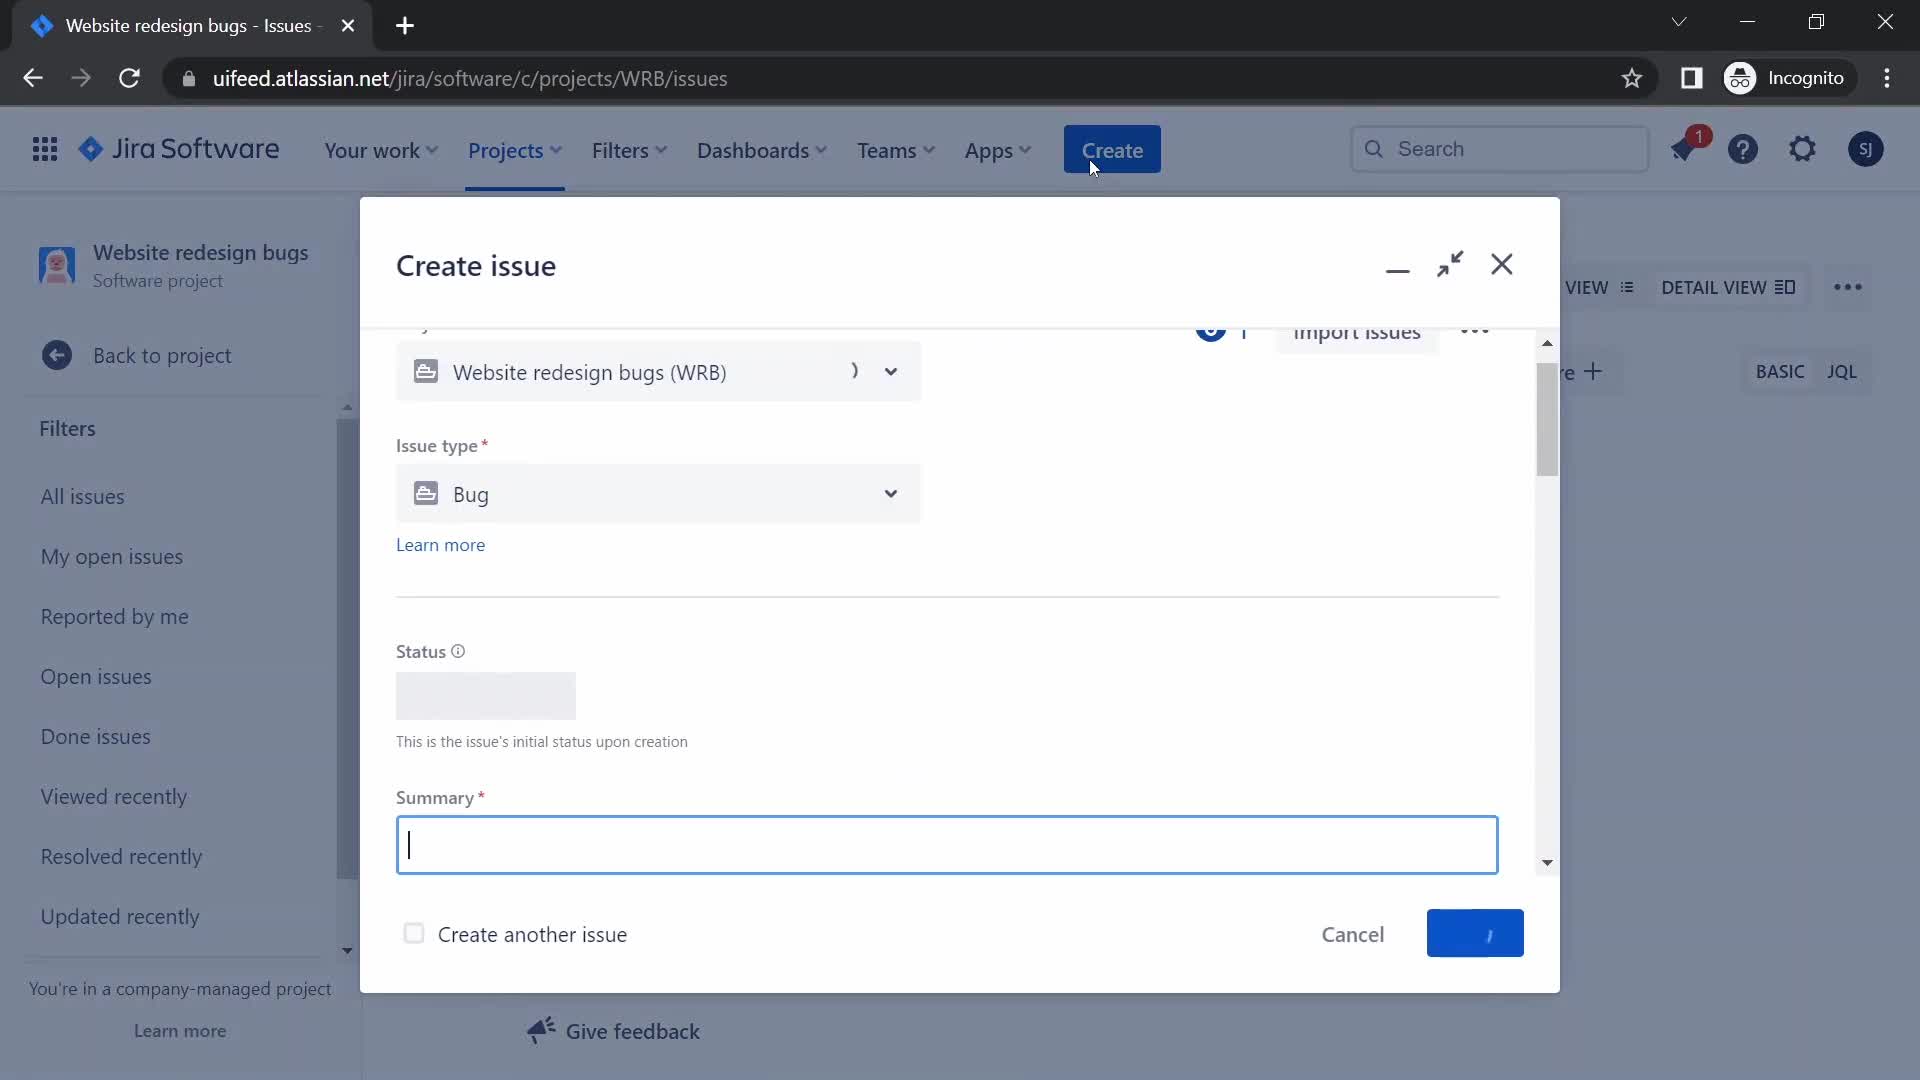Click the Filters section heading
This screenshot has width=1920, height=1080.
click(69, 427)
